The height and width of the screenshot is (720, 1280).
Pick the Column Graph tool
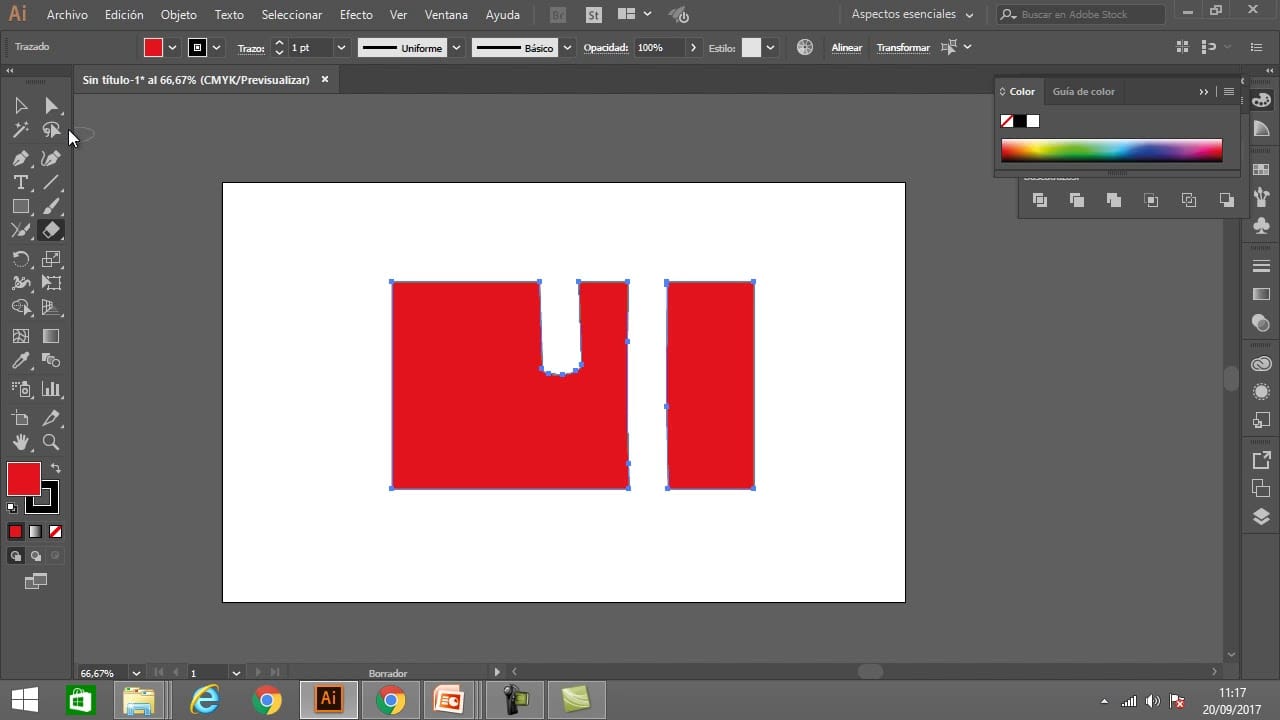click(x=51, y=389)
